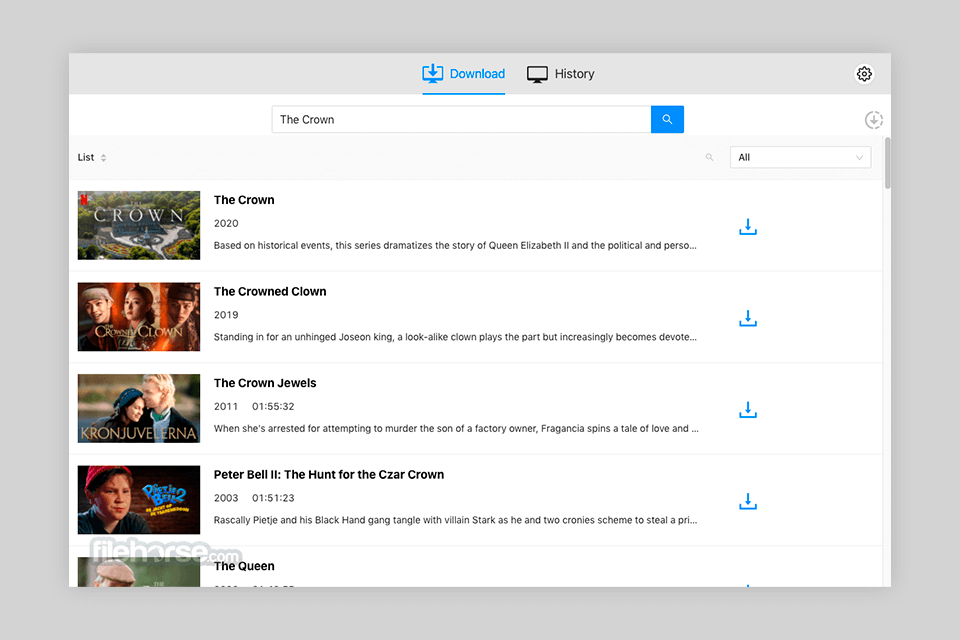The width and height of the screenshot is (960, 640).
Task: Click the duration 01:51:23
Action: 273,498
